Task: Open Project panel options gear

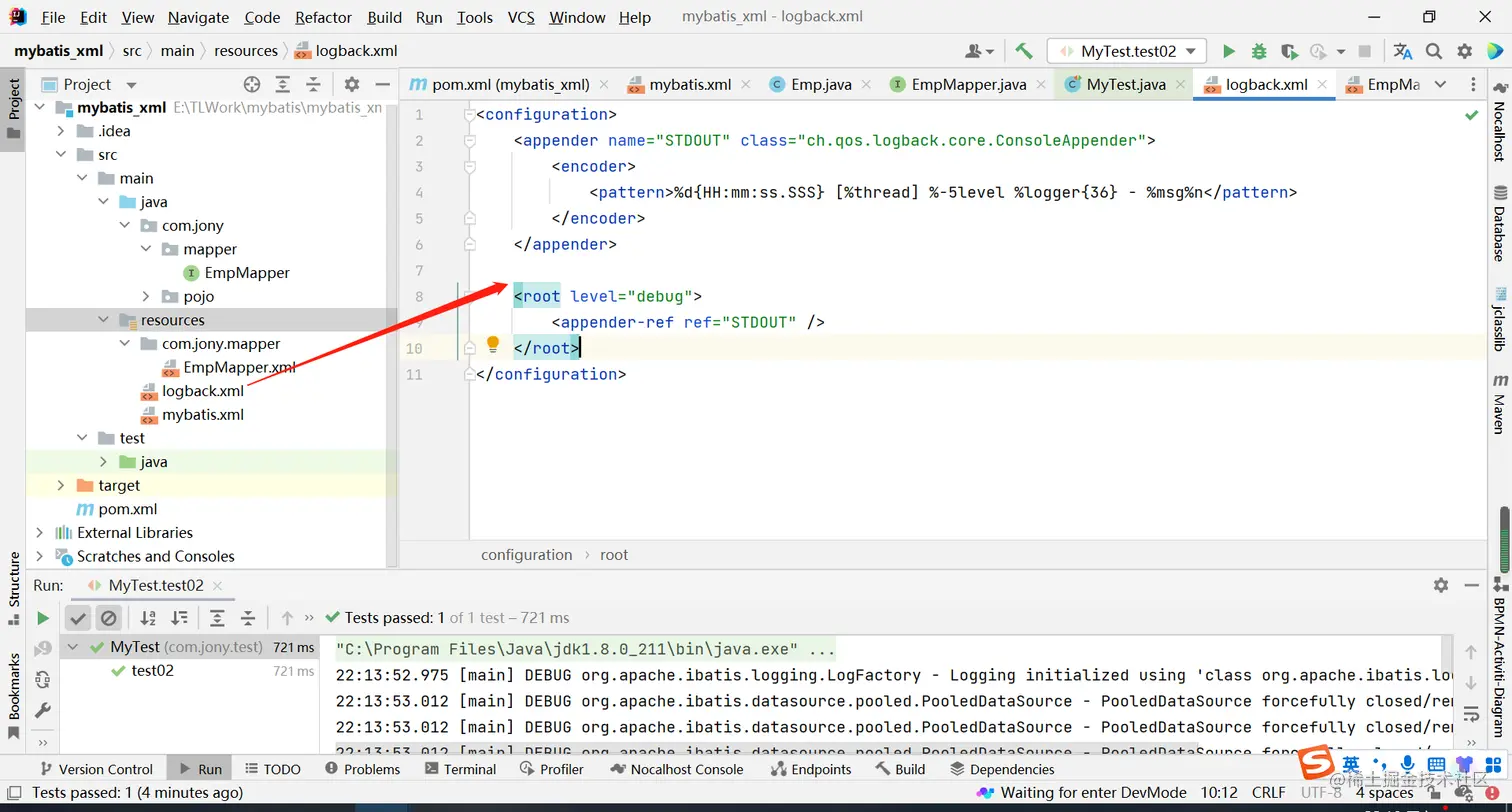Action: (x=352, y=85)
